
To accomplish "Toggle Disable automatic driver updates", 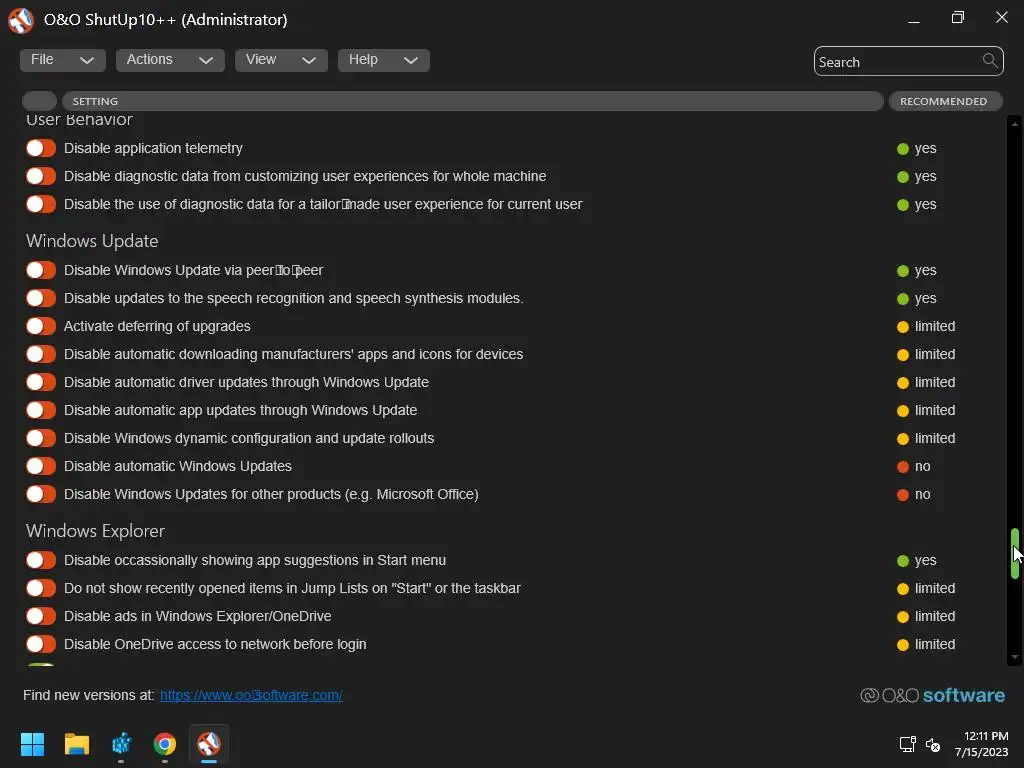I will [40, 383].
